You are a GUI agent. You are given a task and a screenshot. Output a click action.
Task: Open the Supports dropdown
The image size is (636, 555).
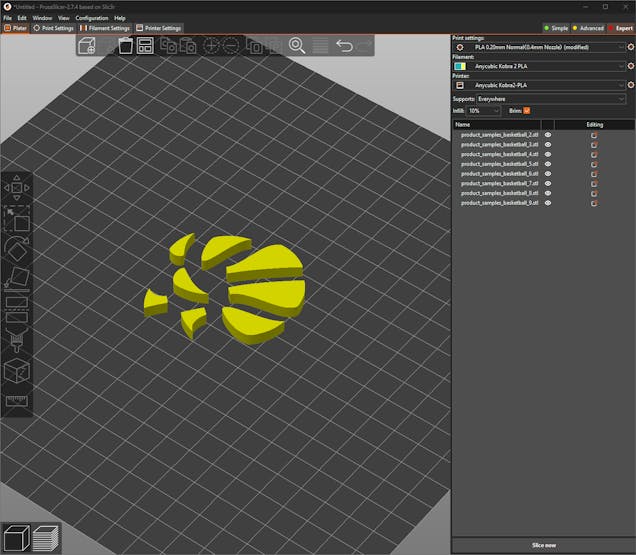550,99
